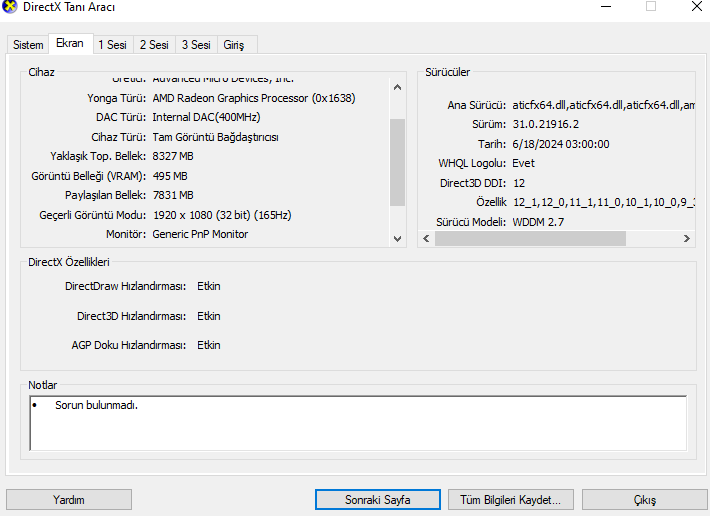
Task: Click feature levels '12_1,12_0,11_1' value
Action: coord(604,202)
